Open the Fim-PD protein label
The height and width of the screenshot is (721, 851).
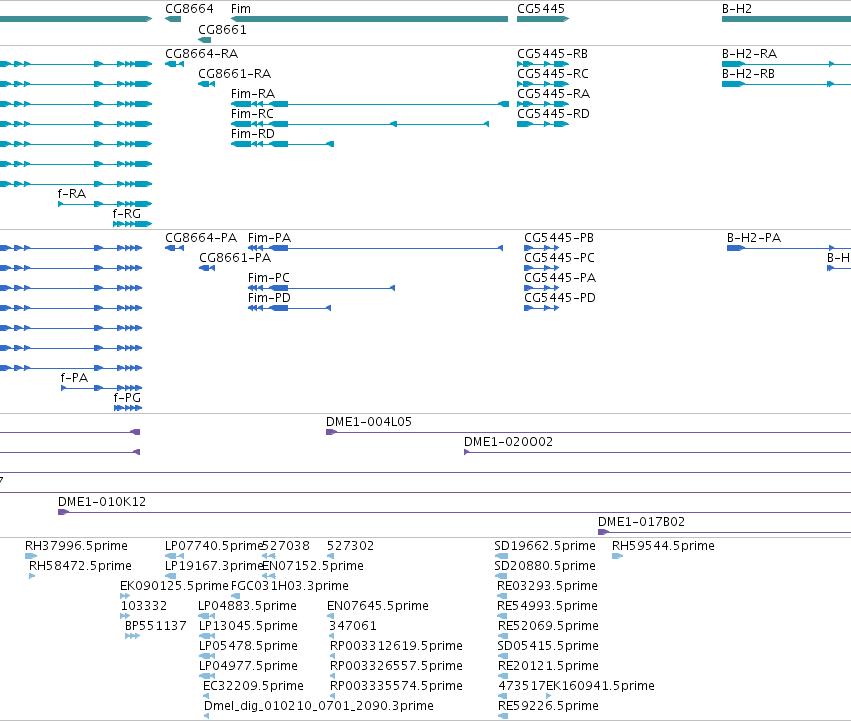pyautogui.click(x=269, y=298)
